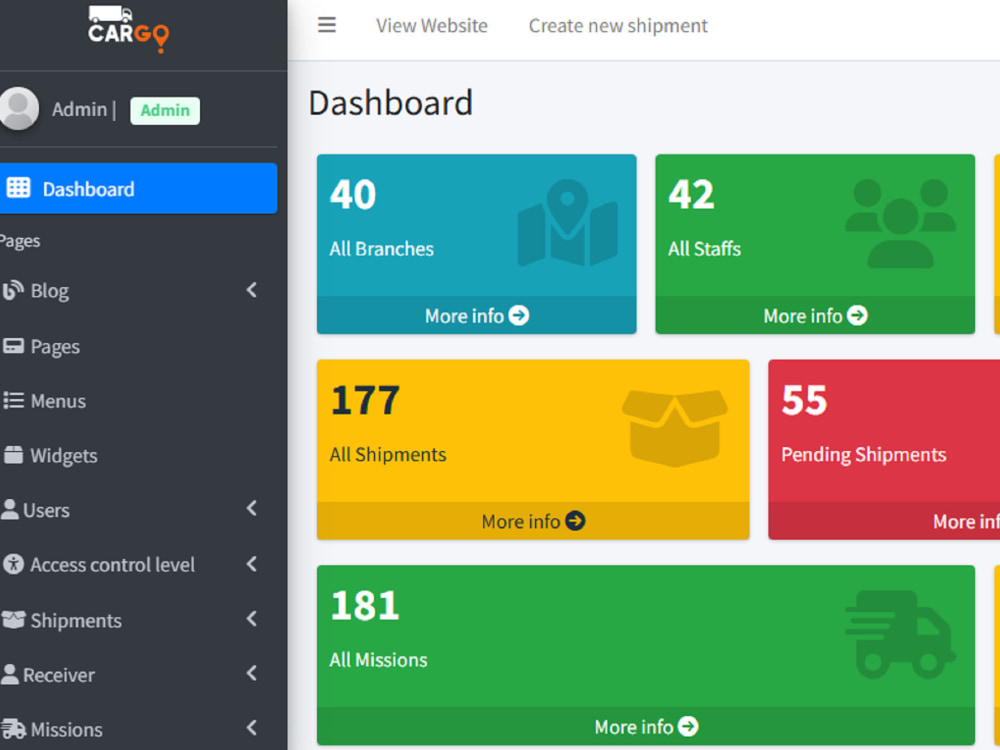
Task: Open the Missions sidebar item
Action: [x=66, y=730]
